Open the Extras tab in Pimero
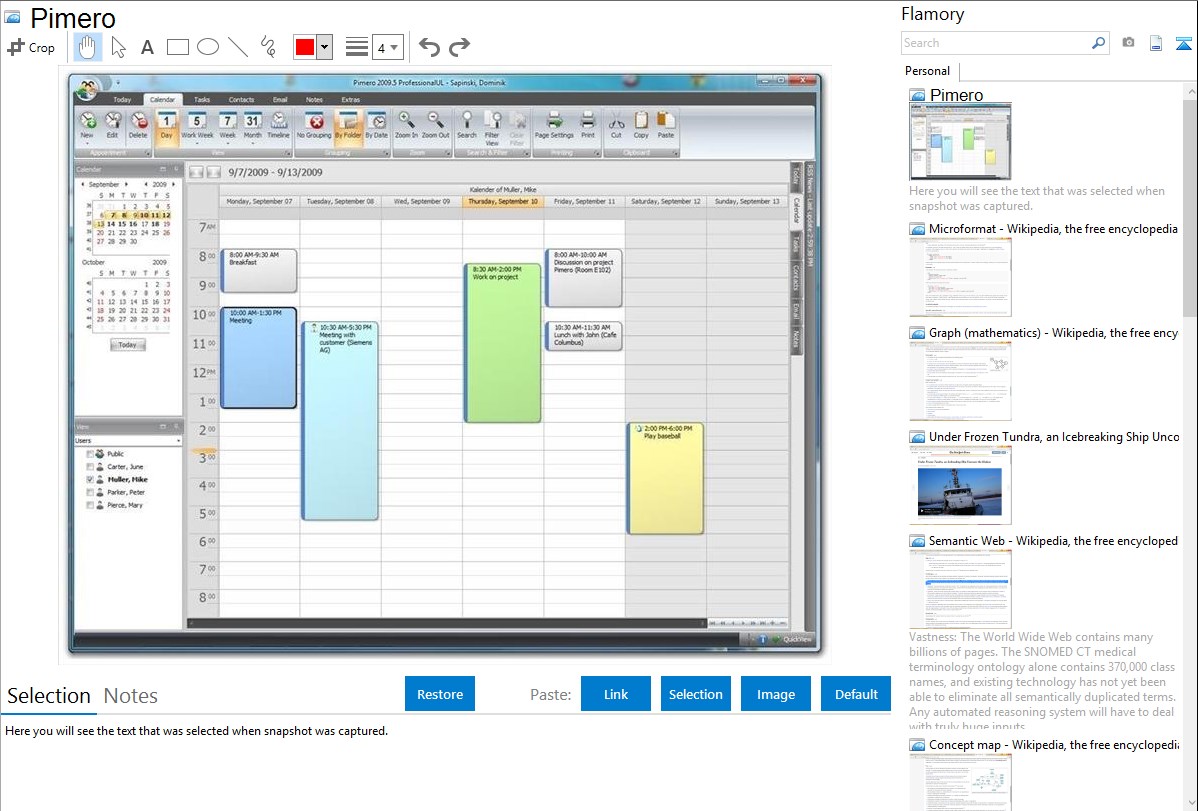 [351, 99]
